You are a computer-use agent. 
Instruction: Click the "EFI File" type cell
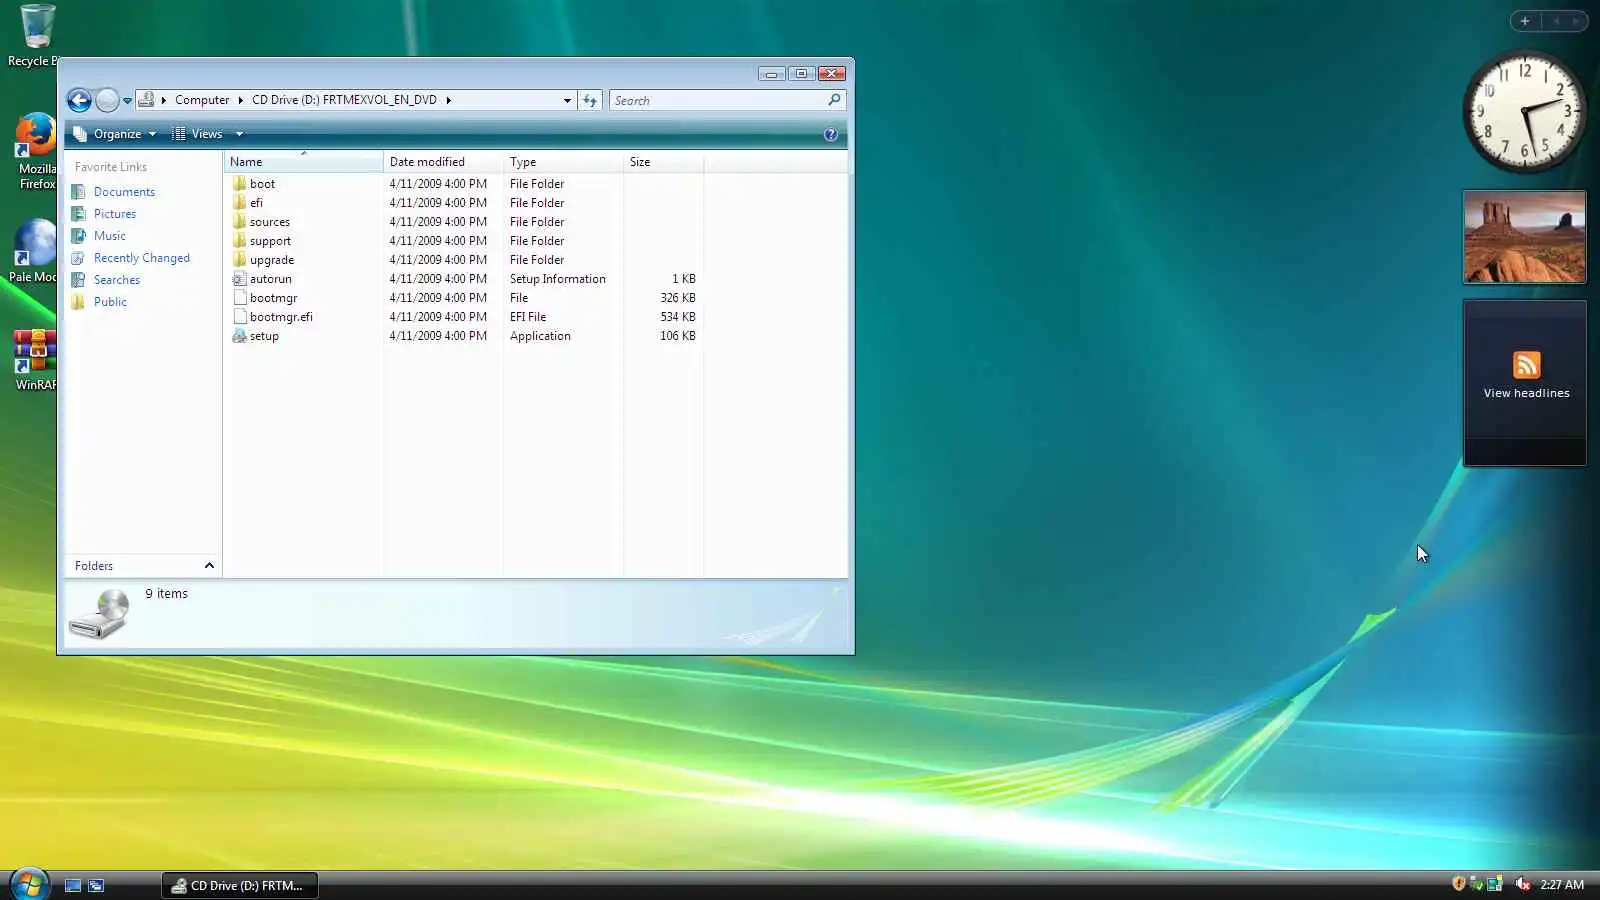pyautogui.click(x=528, y=317)
